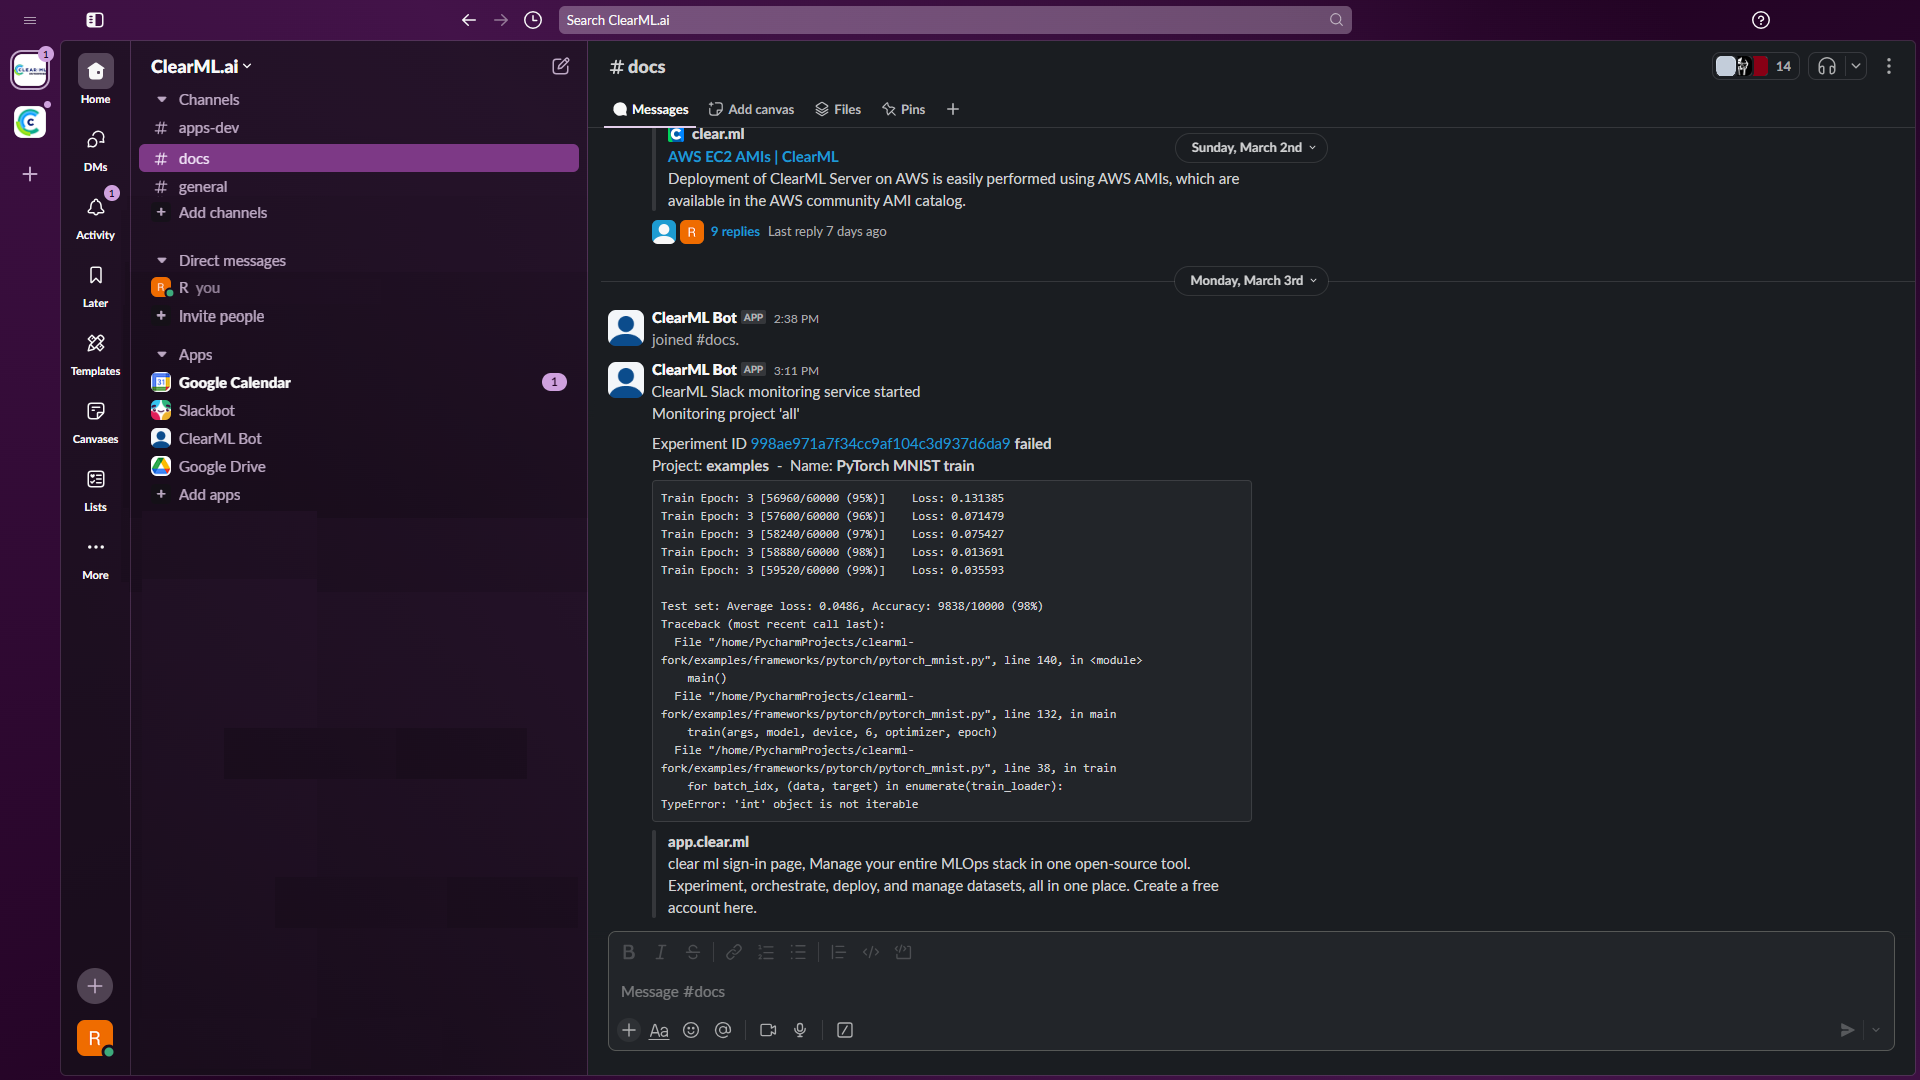Click the Link insertion icon

(732, 952)
